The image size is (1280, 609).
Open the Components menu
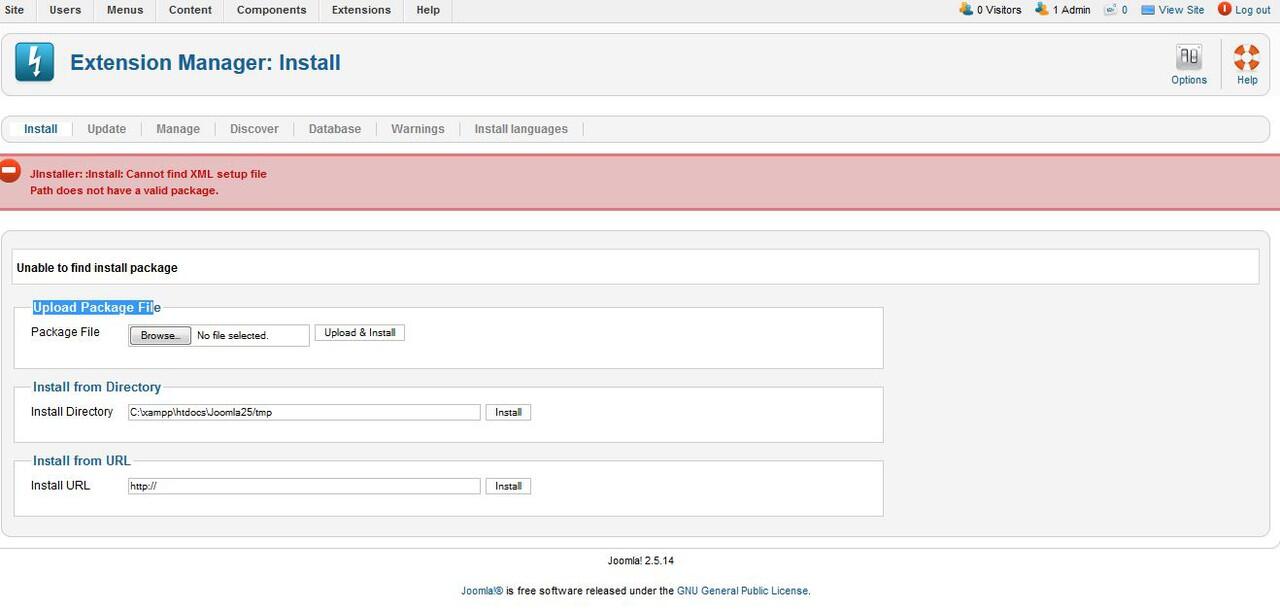coord(272,10)
